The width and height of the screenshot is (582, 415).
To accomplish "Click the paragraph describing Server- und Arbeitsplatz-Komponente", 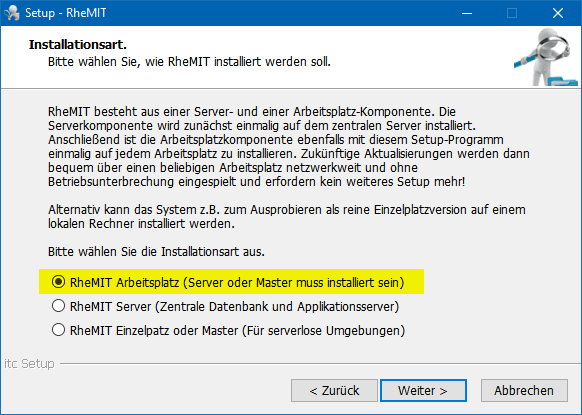I will tap(288, 147).
